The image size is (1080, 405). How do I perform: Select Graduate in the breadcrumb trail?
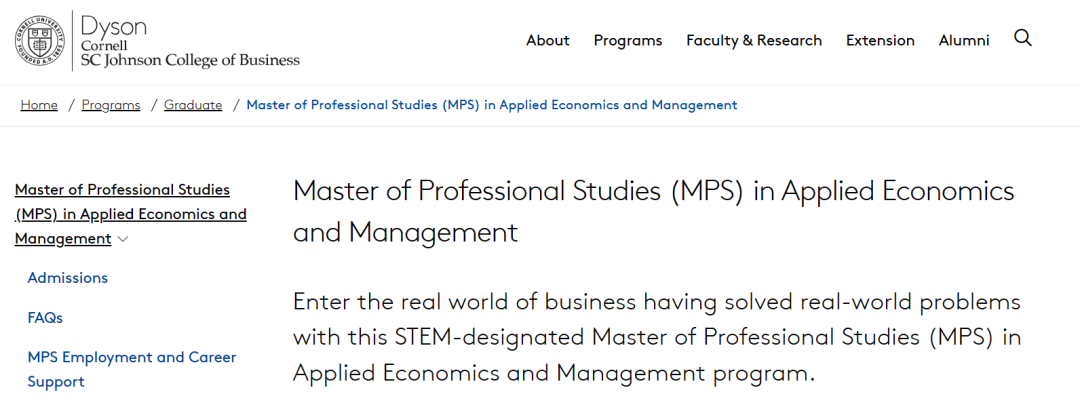[x=193, y=105]
